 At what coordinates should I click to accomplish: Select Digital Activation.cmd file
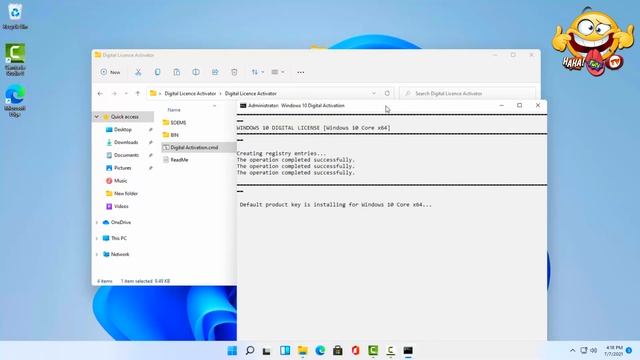pyautogui.click(x=194, y=147)
